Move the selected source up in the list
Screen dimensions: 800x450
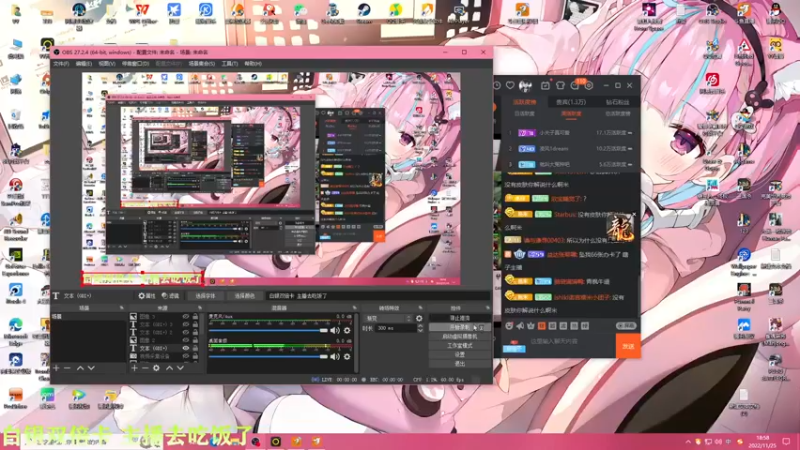(x=169, y=368)
